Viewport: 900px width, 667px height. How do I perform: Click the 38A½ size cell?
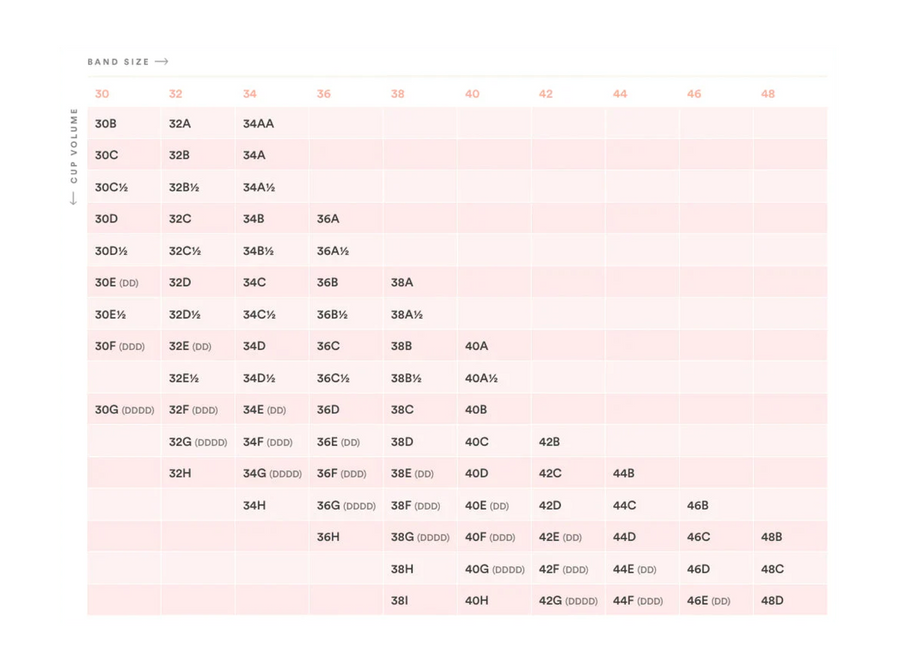[407, 314]
